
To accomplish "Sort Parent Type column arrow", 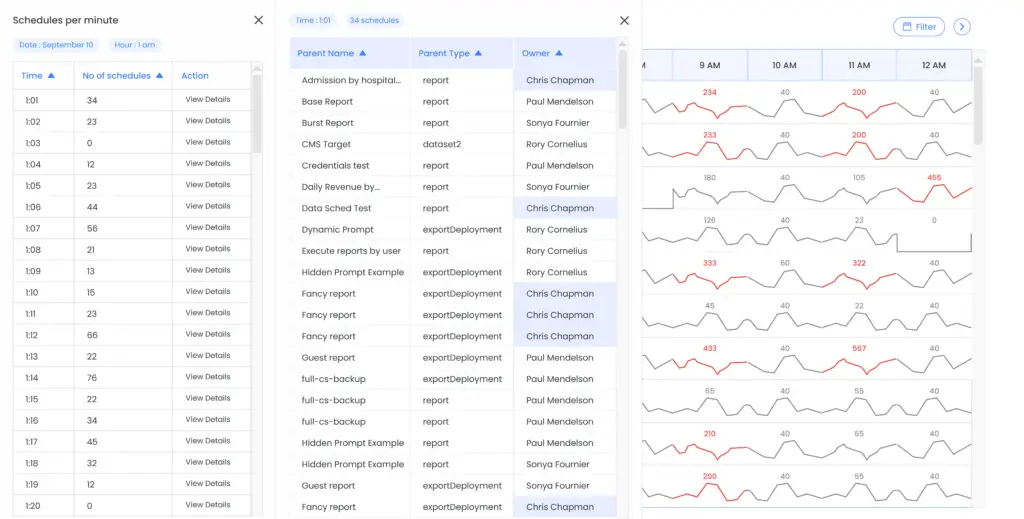I will 478,54.
